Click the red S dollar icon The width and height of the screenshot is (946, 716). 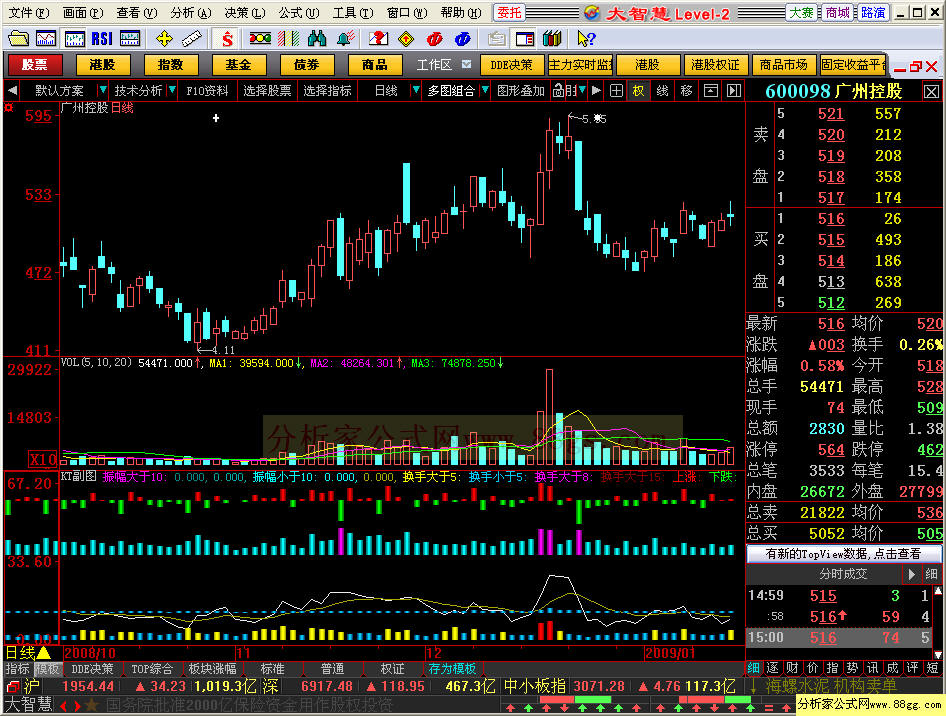coord(227,39)
